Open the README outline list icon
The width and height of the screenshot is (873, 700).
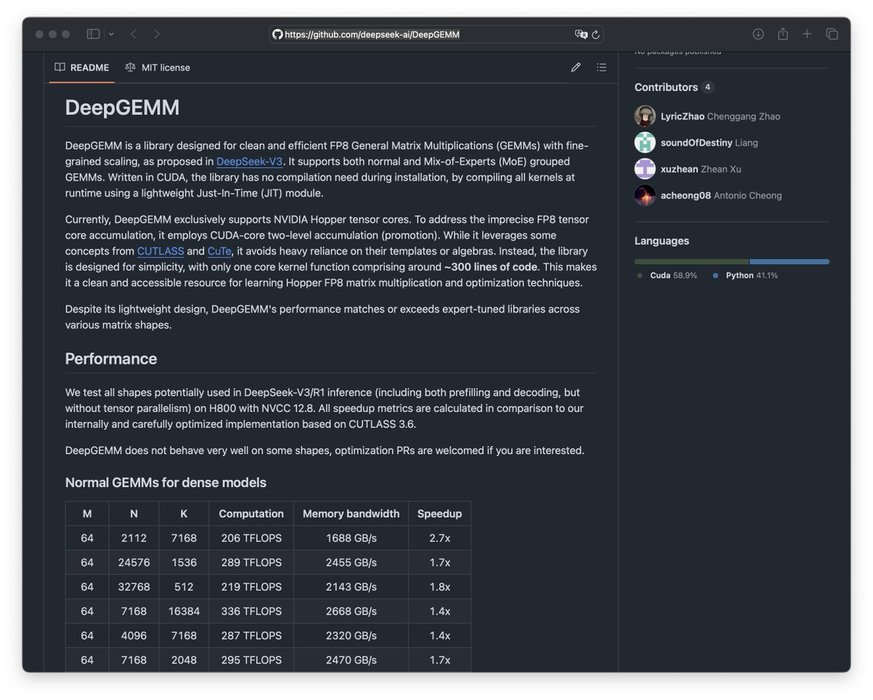click(x=601, y=67)
